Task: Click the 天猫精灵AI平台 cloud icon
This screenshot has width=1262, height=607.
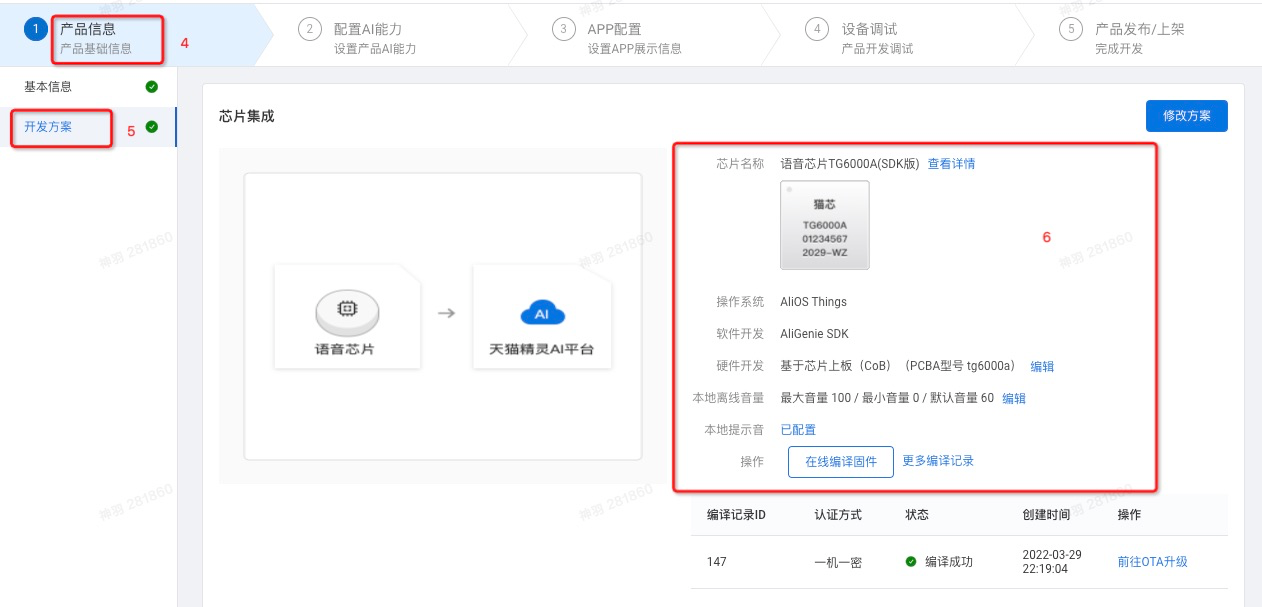Action: point(543,314)
